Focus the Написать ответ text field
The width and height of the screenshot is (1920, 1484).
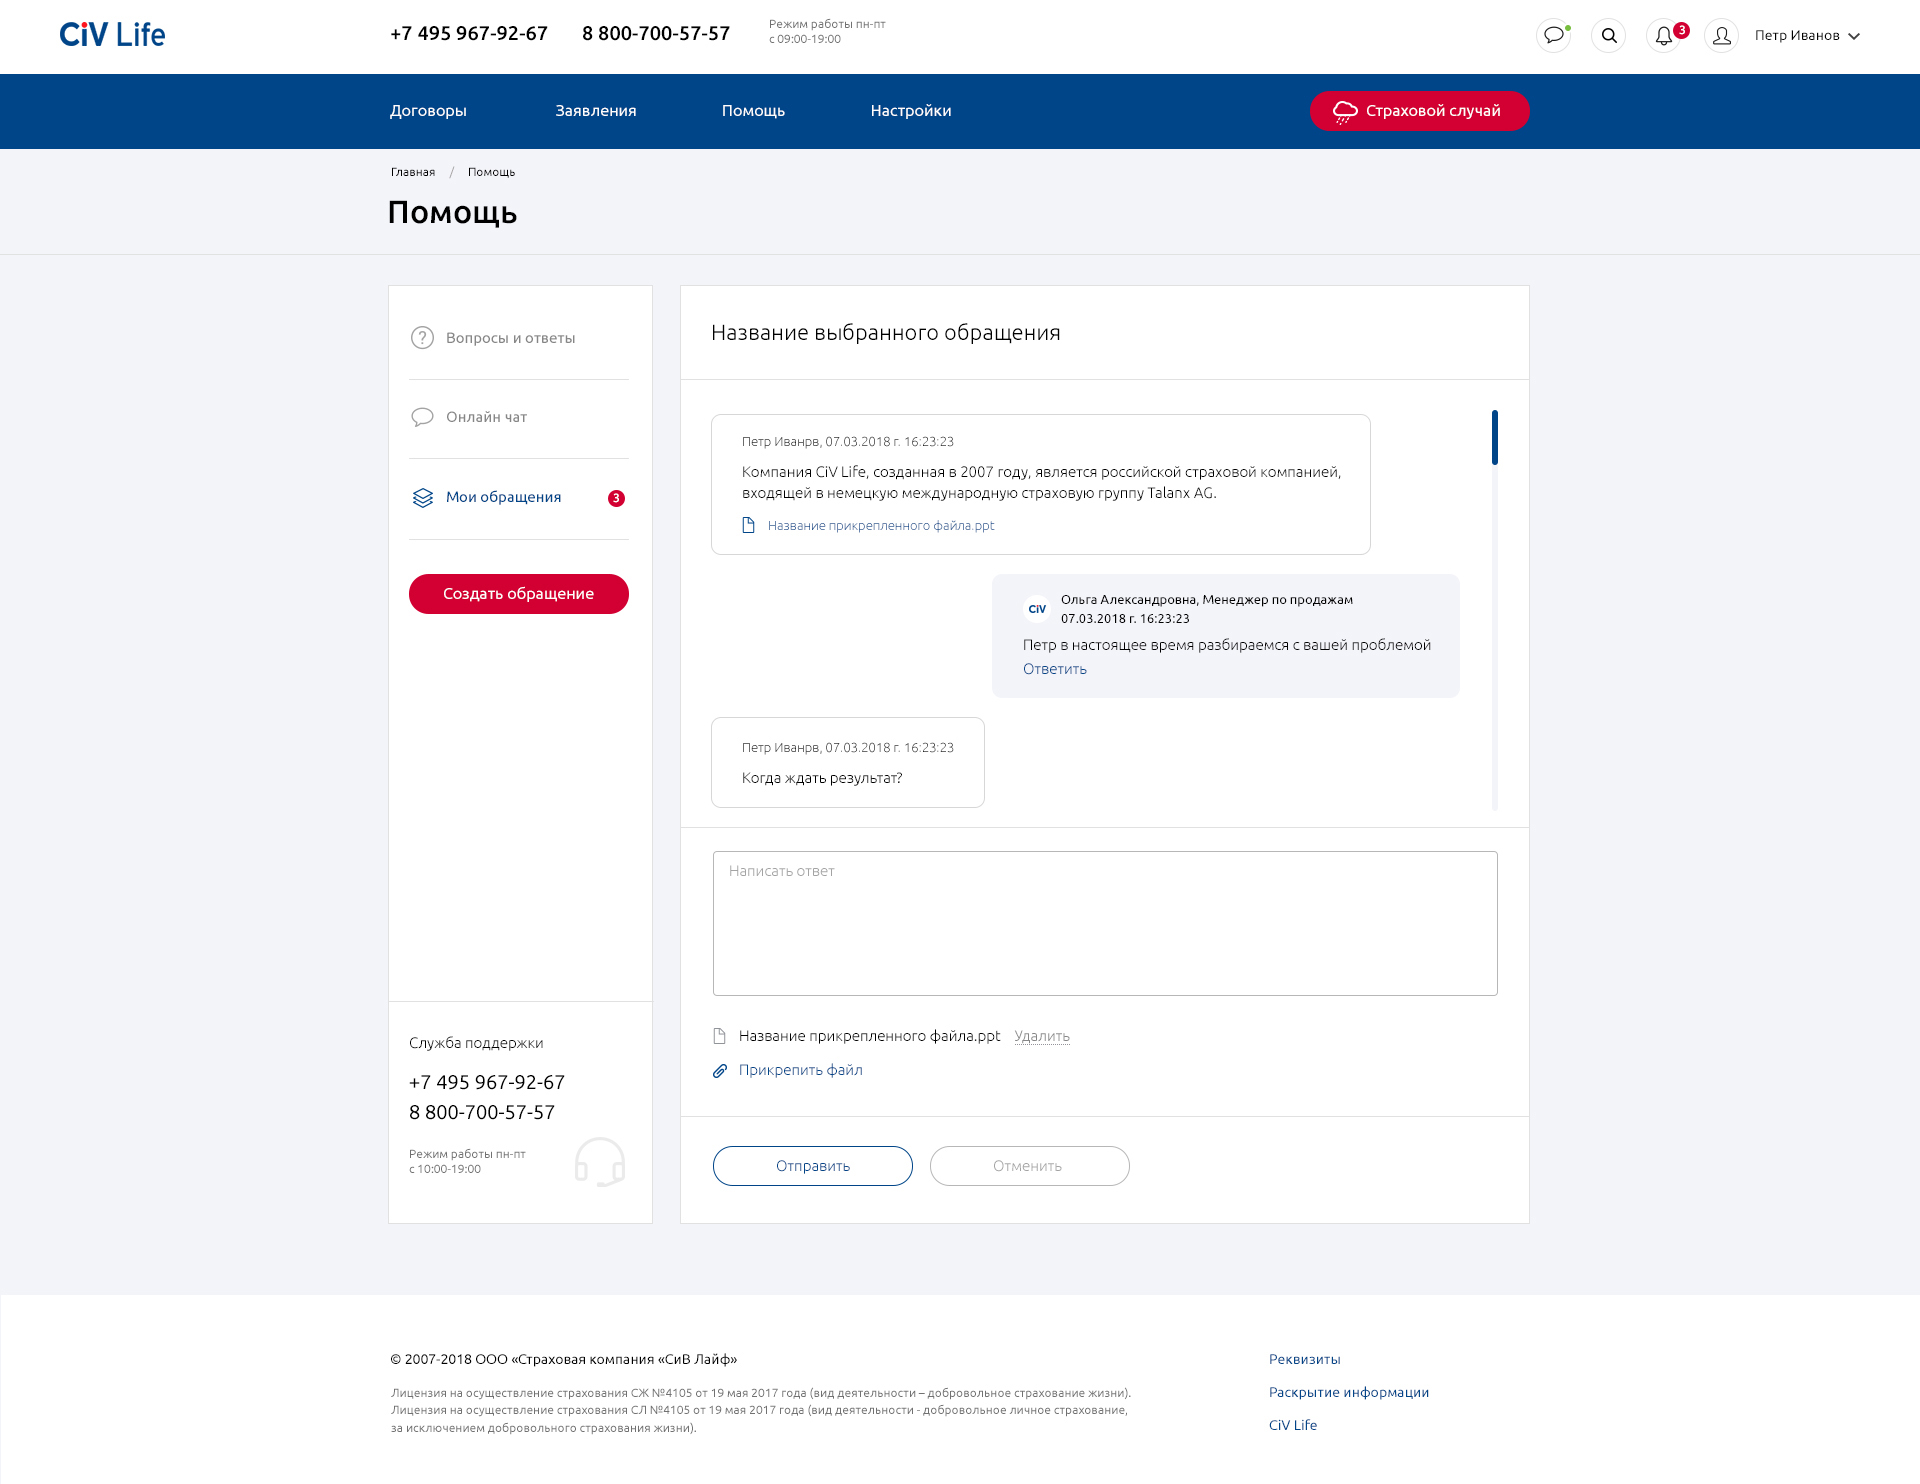point(1104,923)
